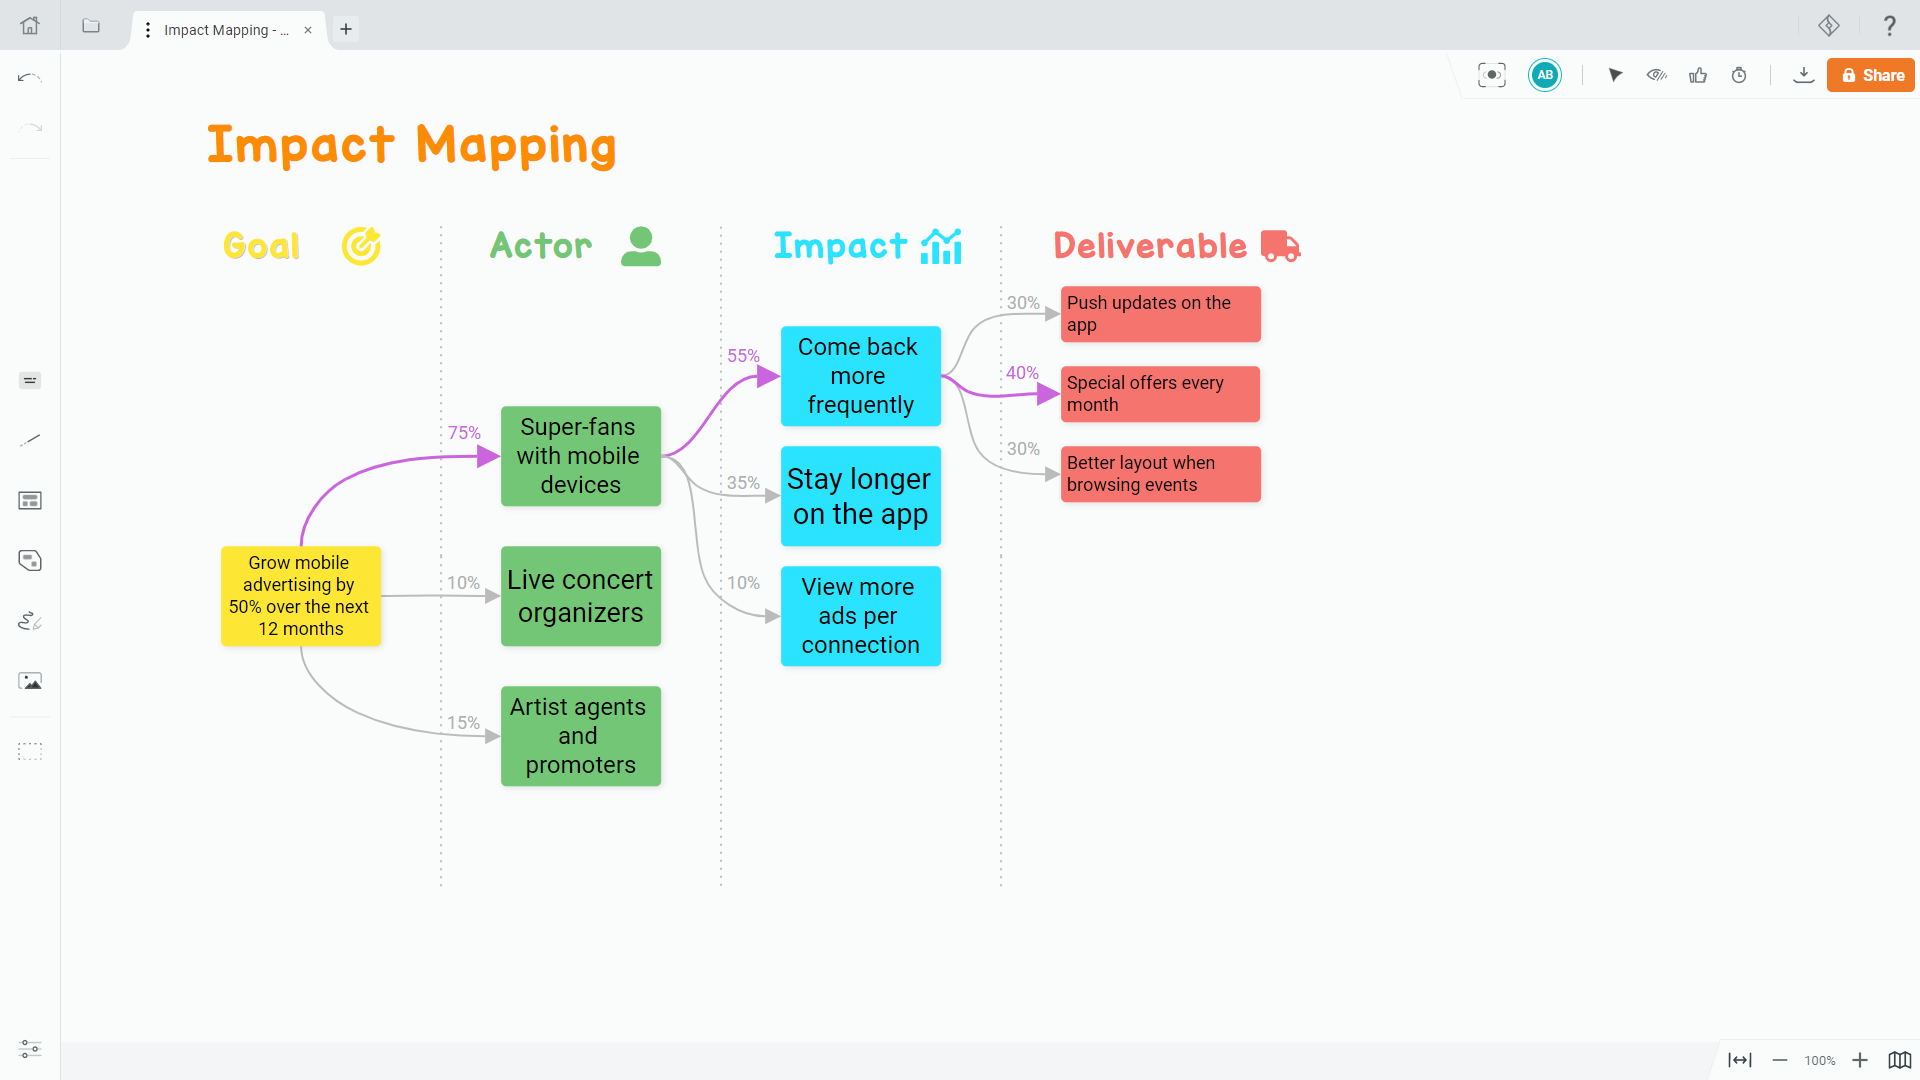Screen dimensions: 1920x1080
Task: Click the like/thumbs-up icon in toolbar
Action: (1698, 75)
